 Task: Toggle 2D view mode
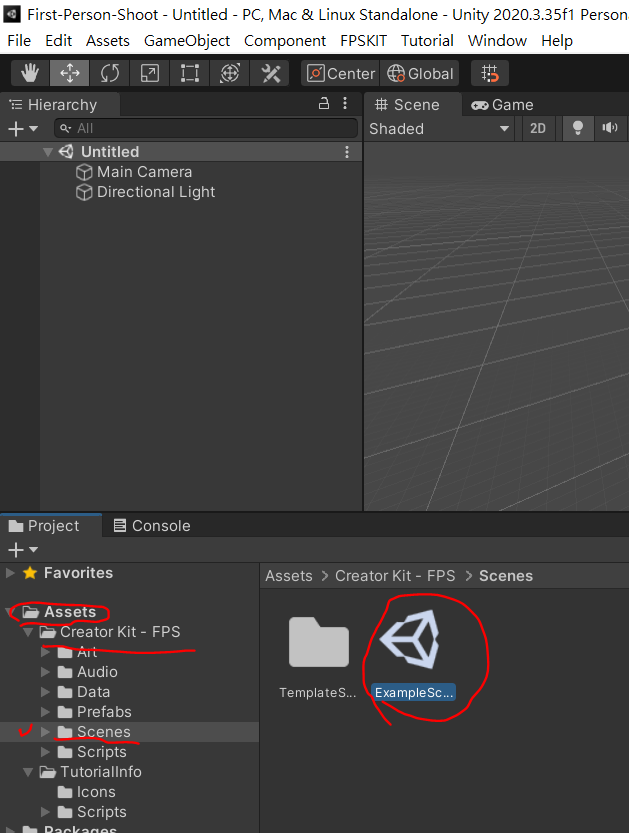point(537,129)
